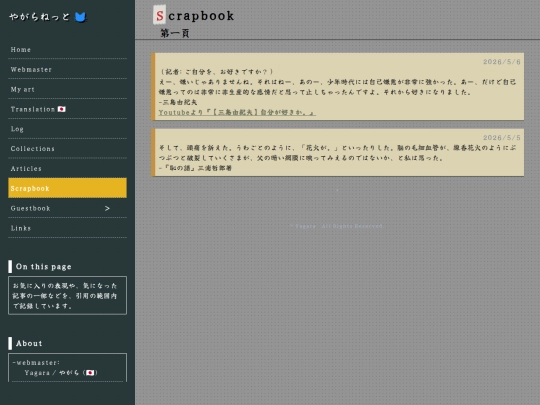Screen dimensions: 540x405
Task: Open the YouTube 三島由紀夫 quote link
Action: 237,112
